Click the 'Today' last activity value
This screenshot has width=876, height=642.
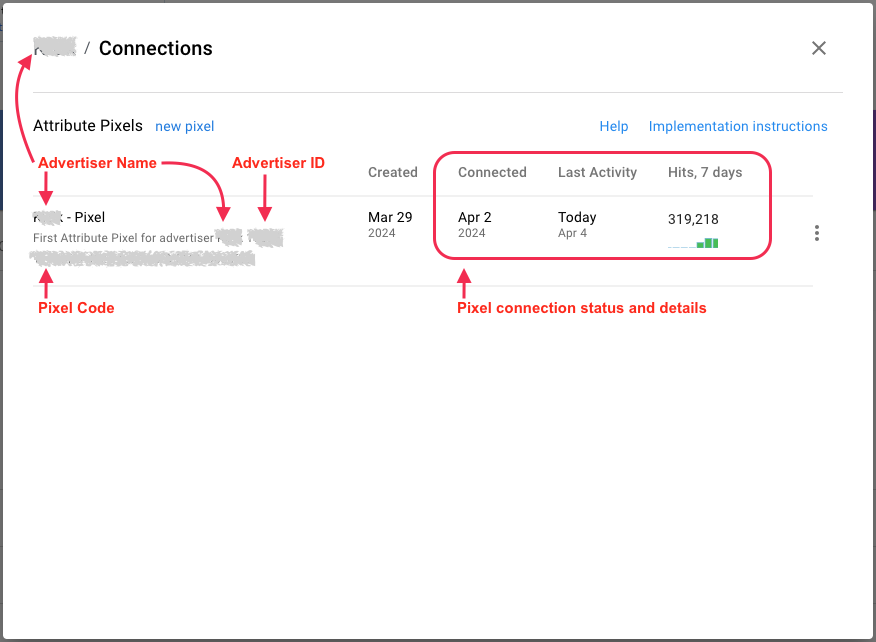(577, 217)
